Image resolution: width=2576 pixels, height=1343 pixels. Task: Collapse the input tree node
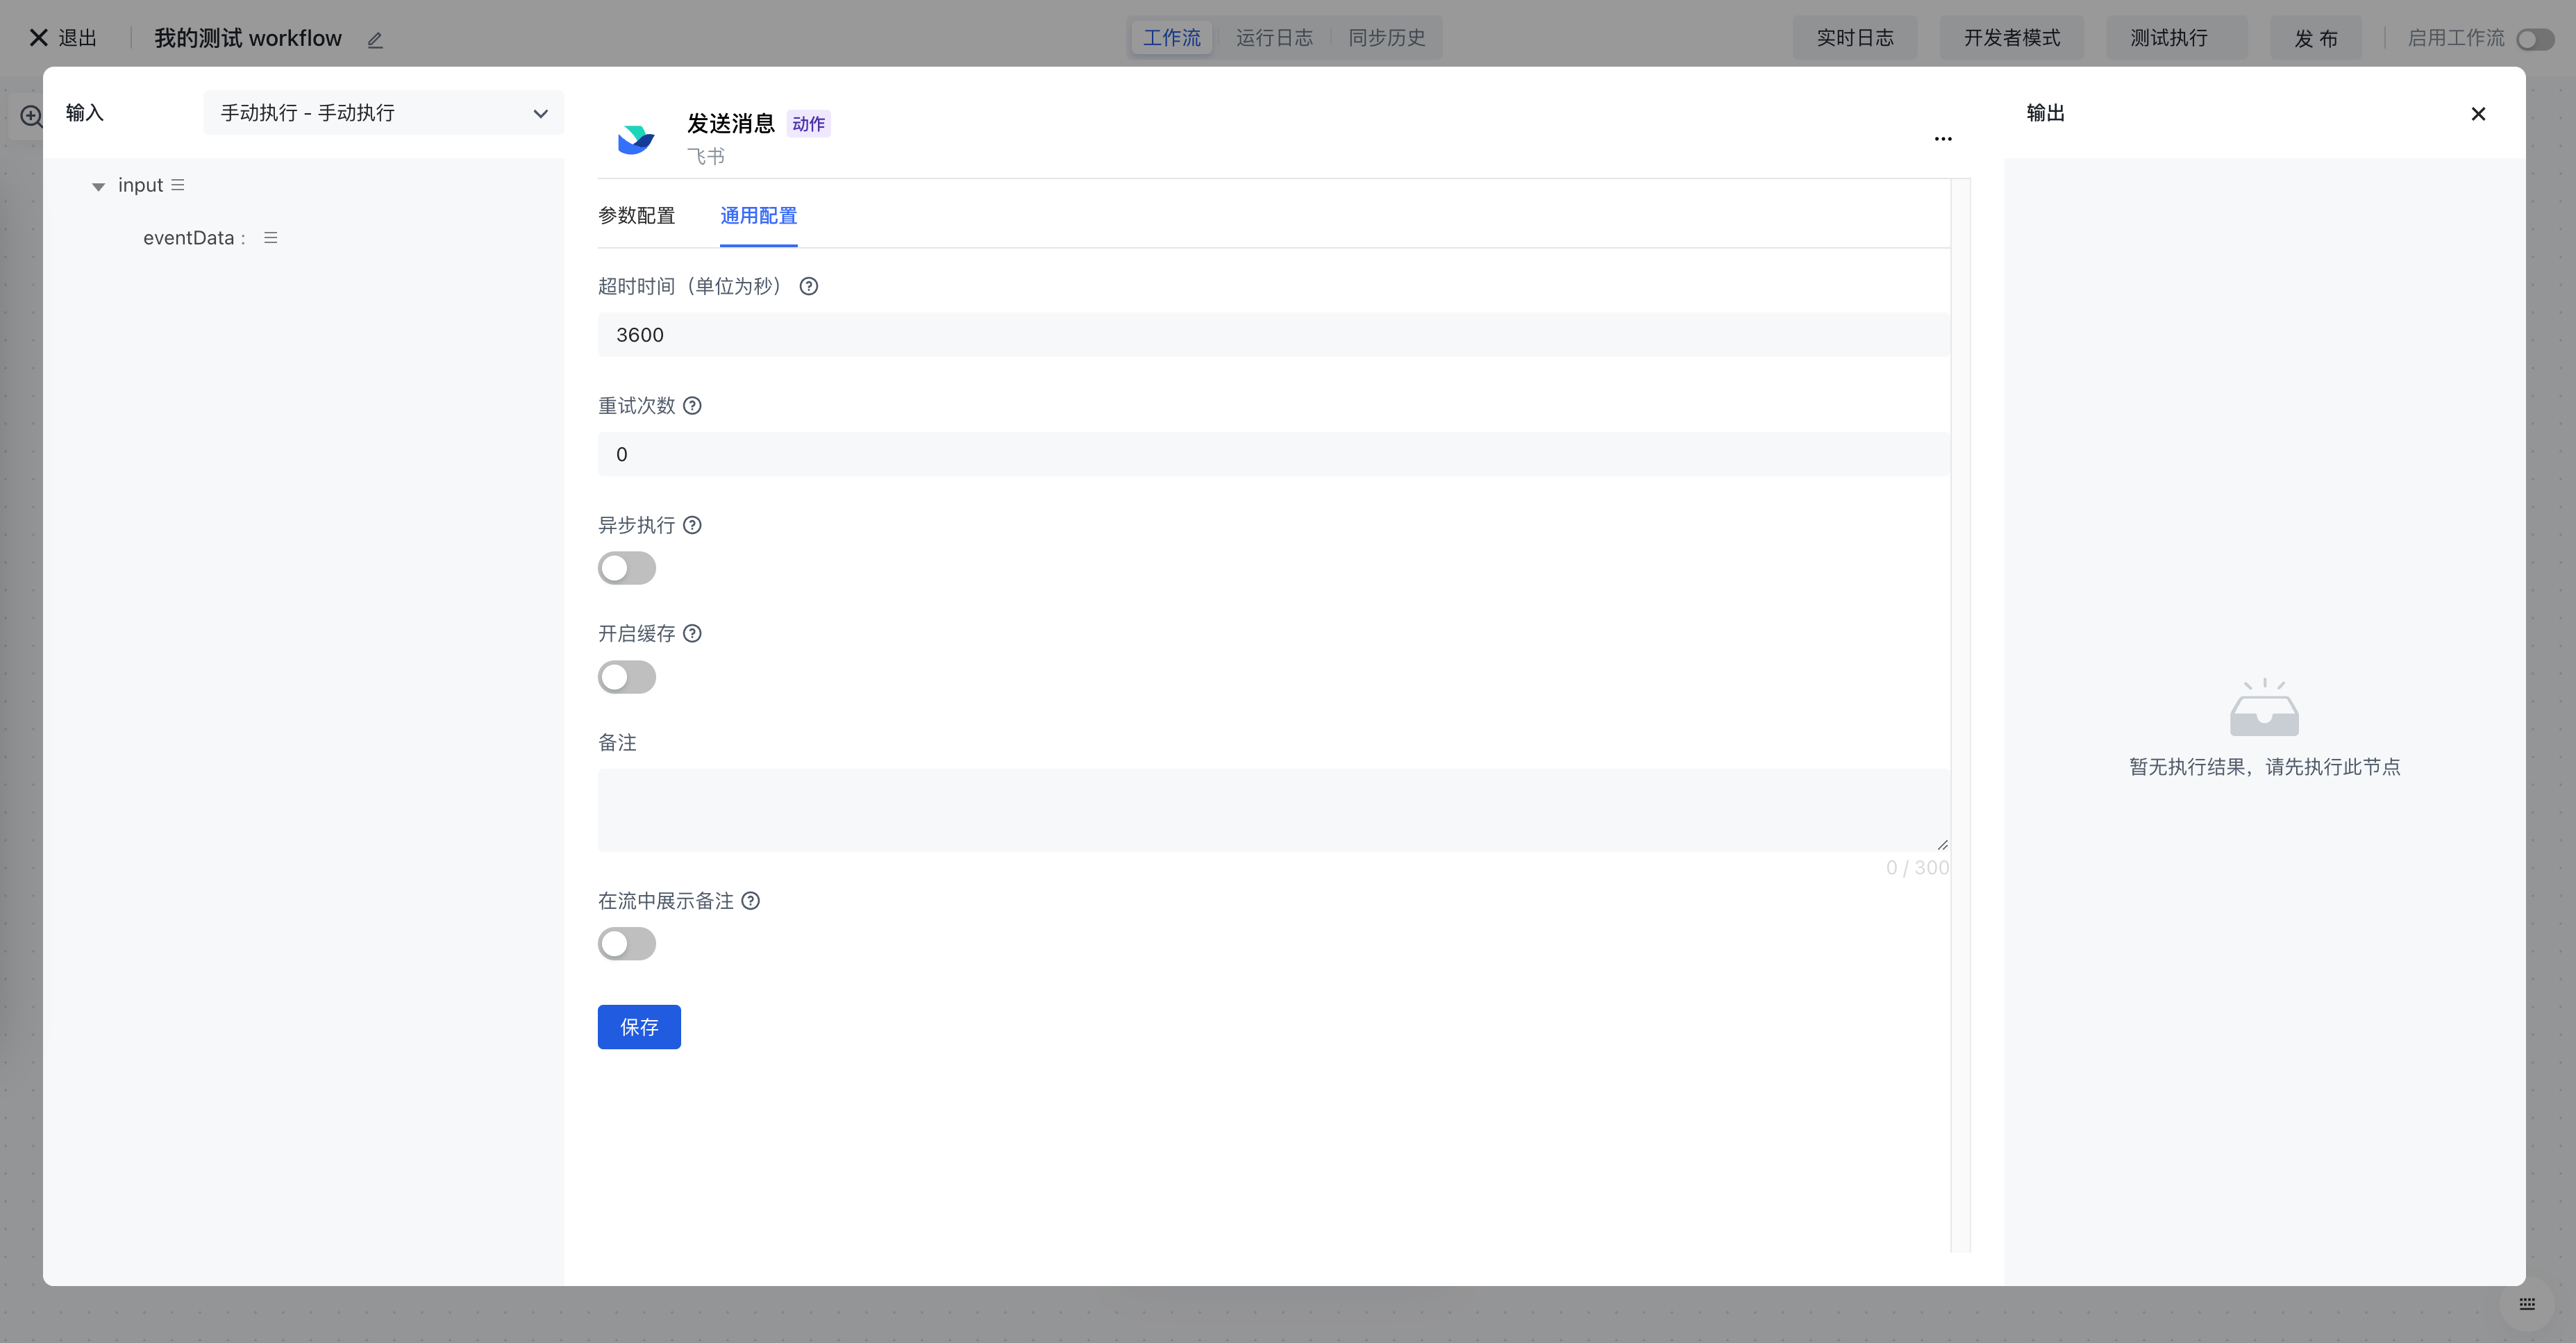98,186
